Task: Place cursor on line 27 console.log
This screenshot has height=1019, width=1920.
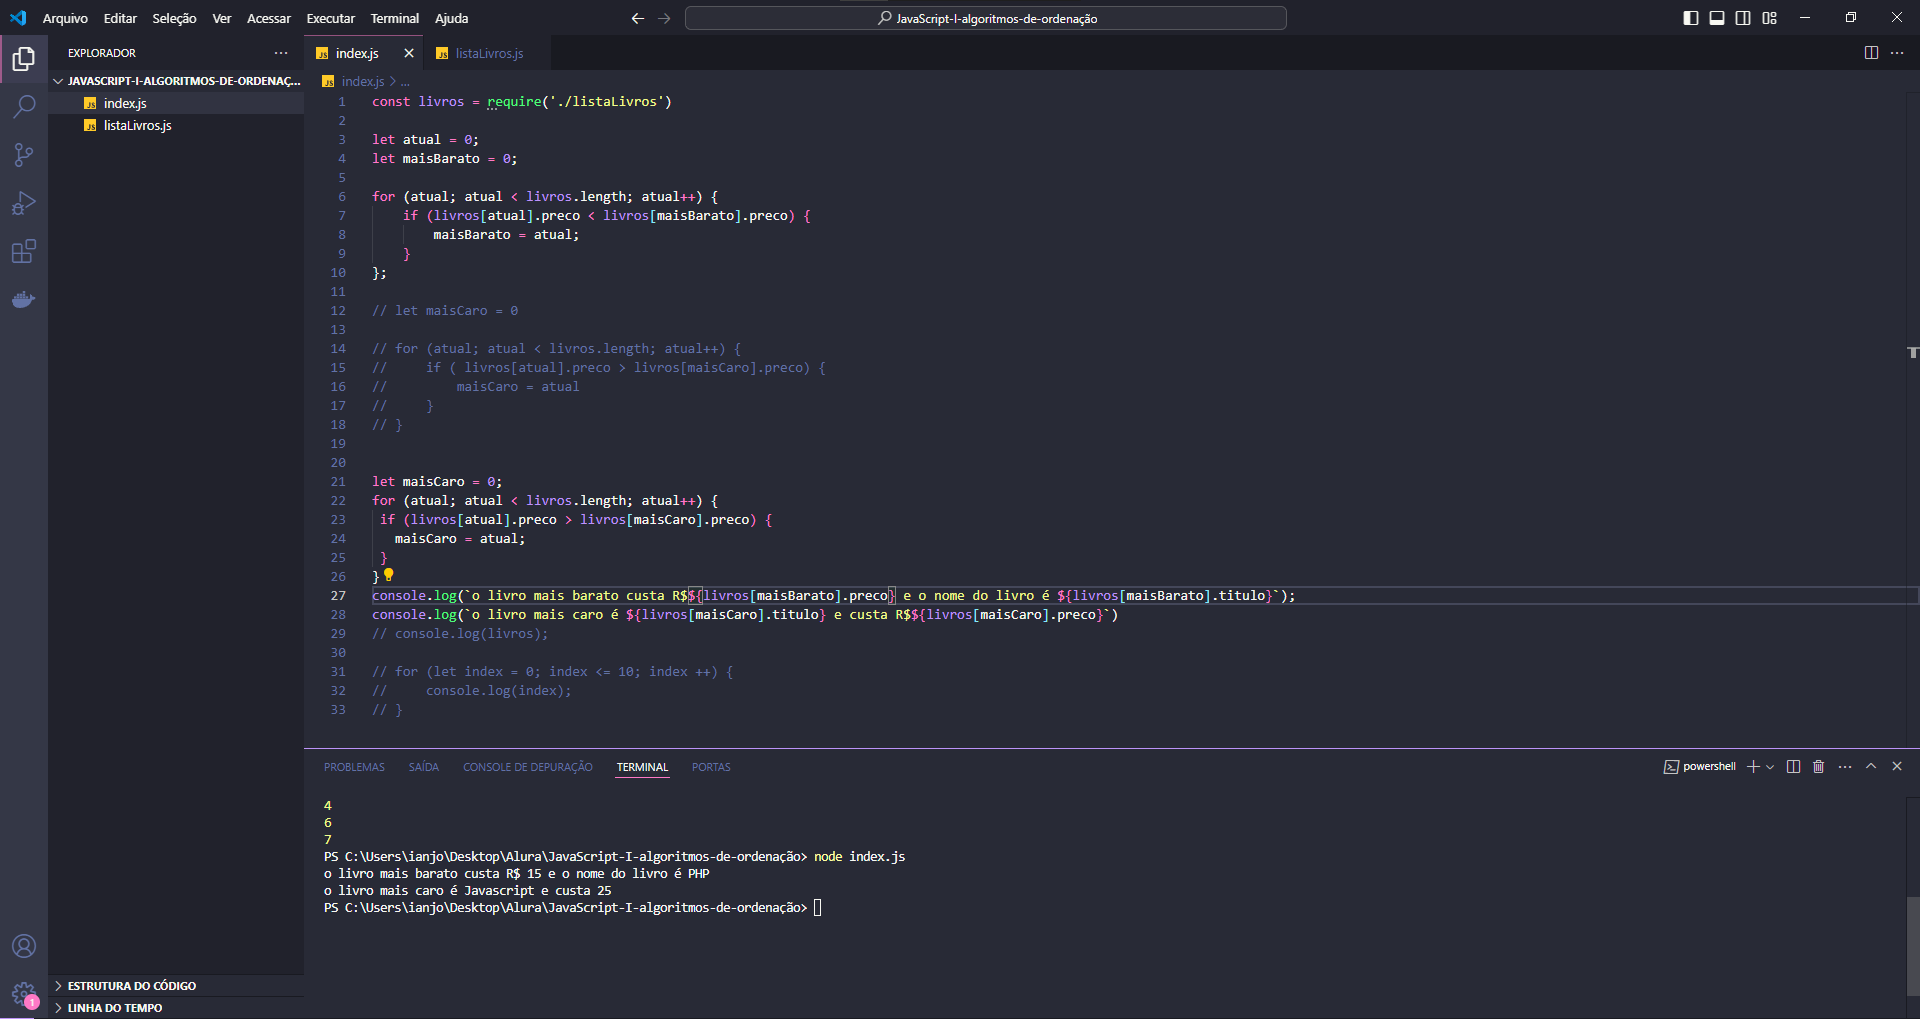Action: (414, 596)
